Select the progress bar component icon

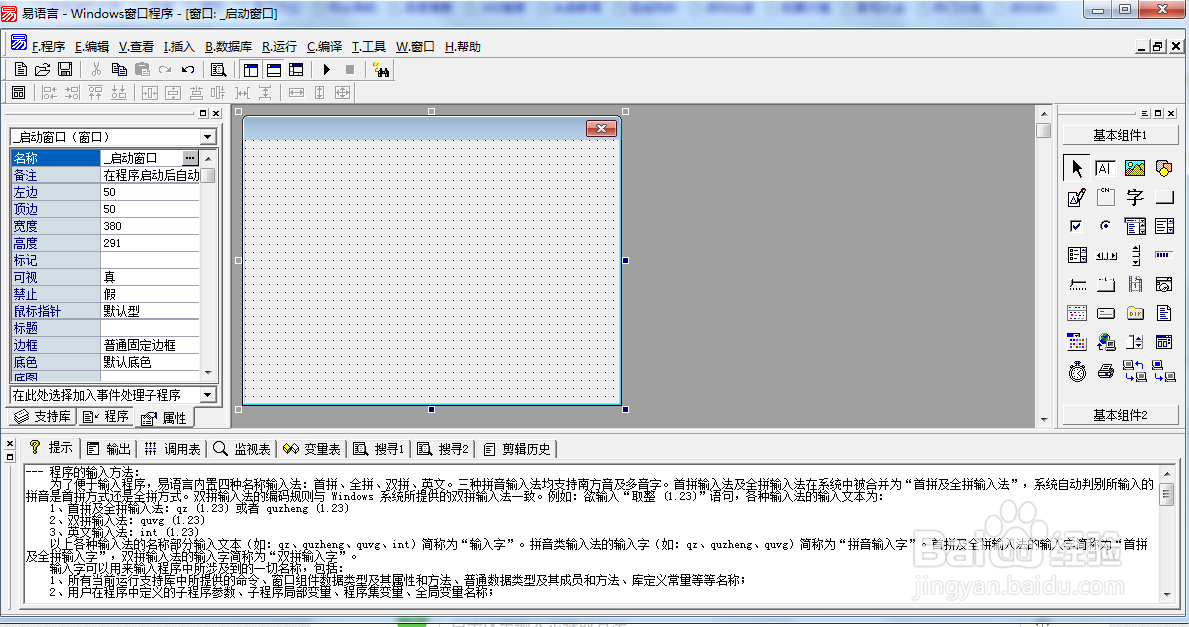tap(1164, 256)
